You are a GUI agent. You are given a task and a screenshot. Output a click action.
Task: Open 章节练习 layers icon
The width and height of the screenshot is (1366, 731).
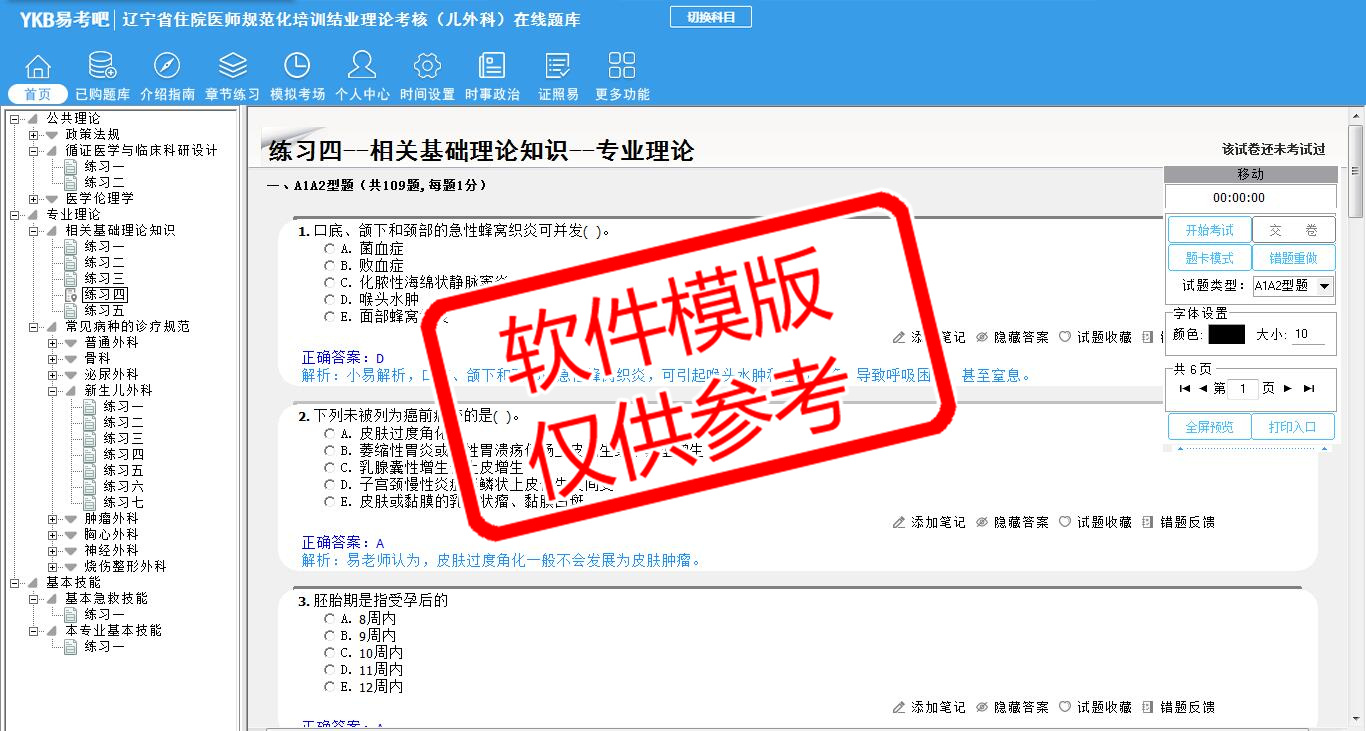232,67
